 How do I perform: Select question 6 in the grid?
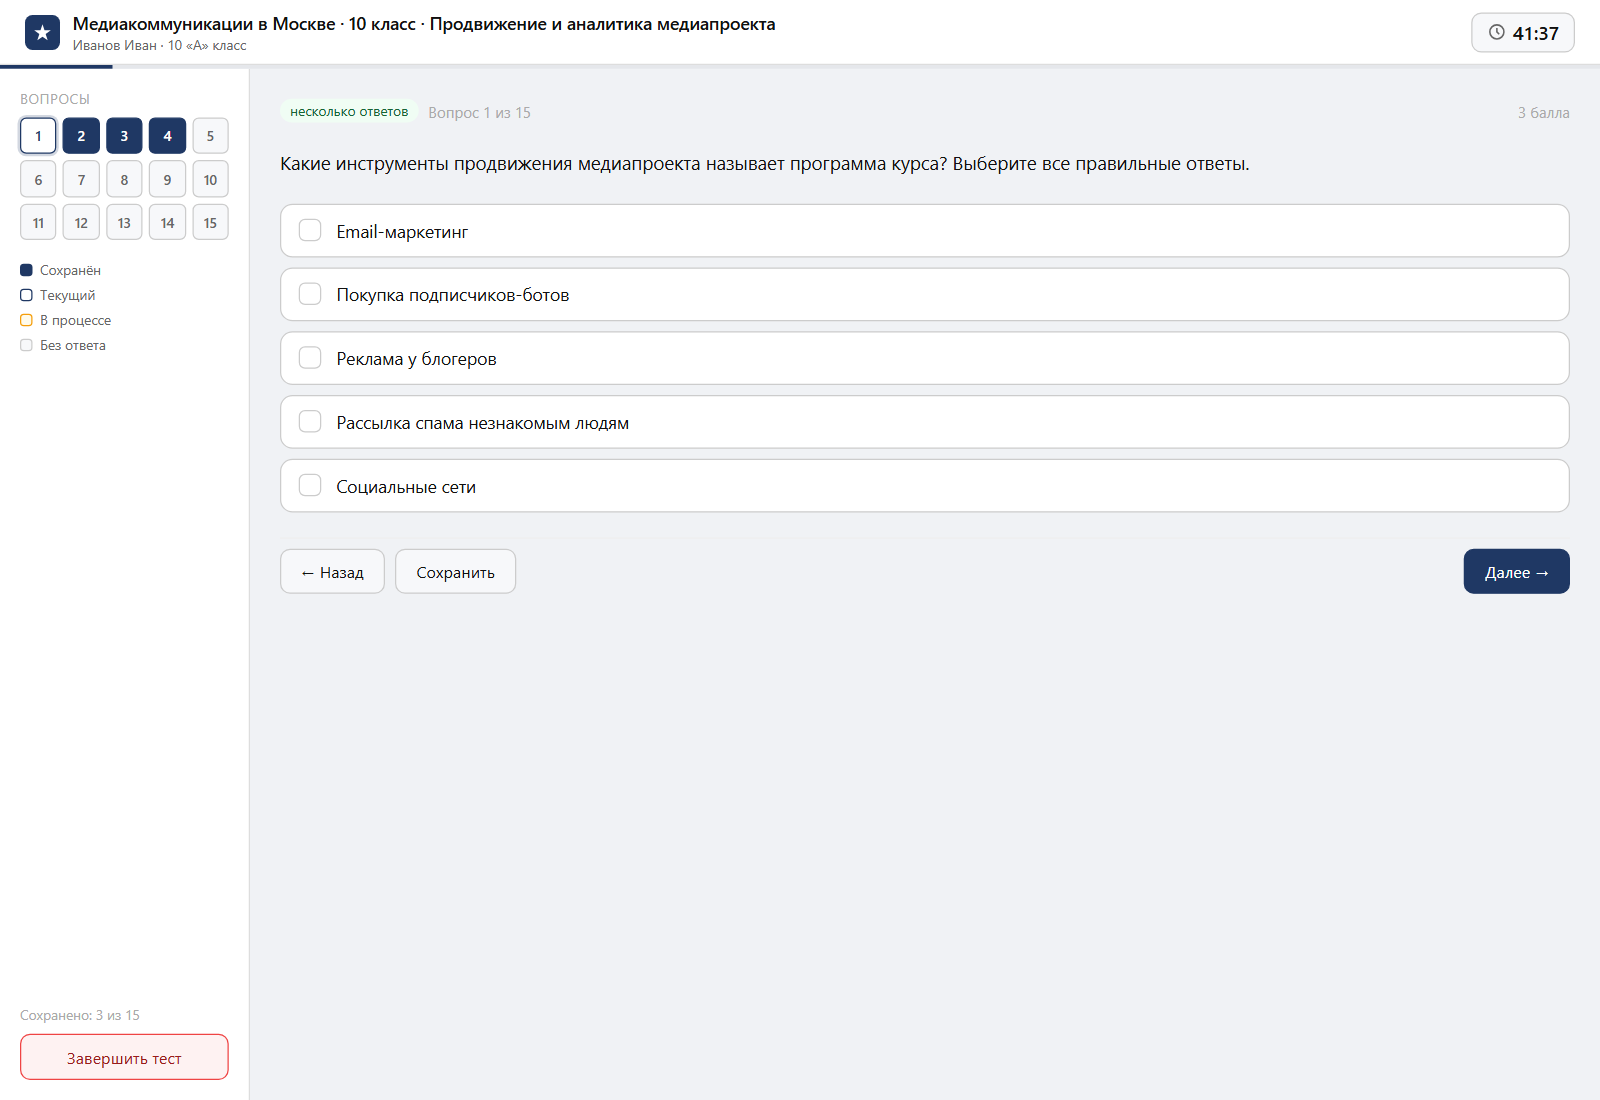38,180
